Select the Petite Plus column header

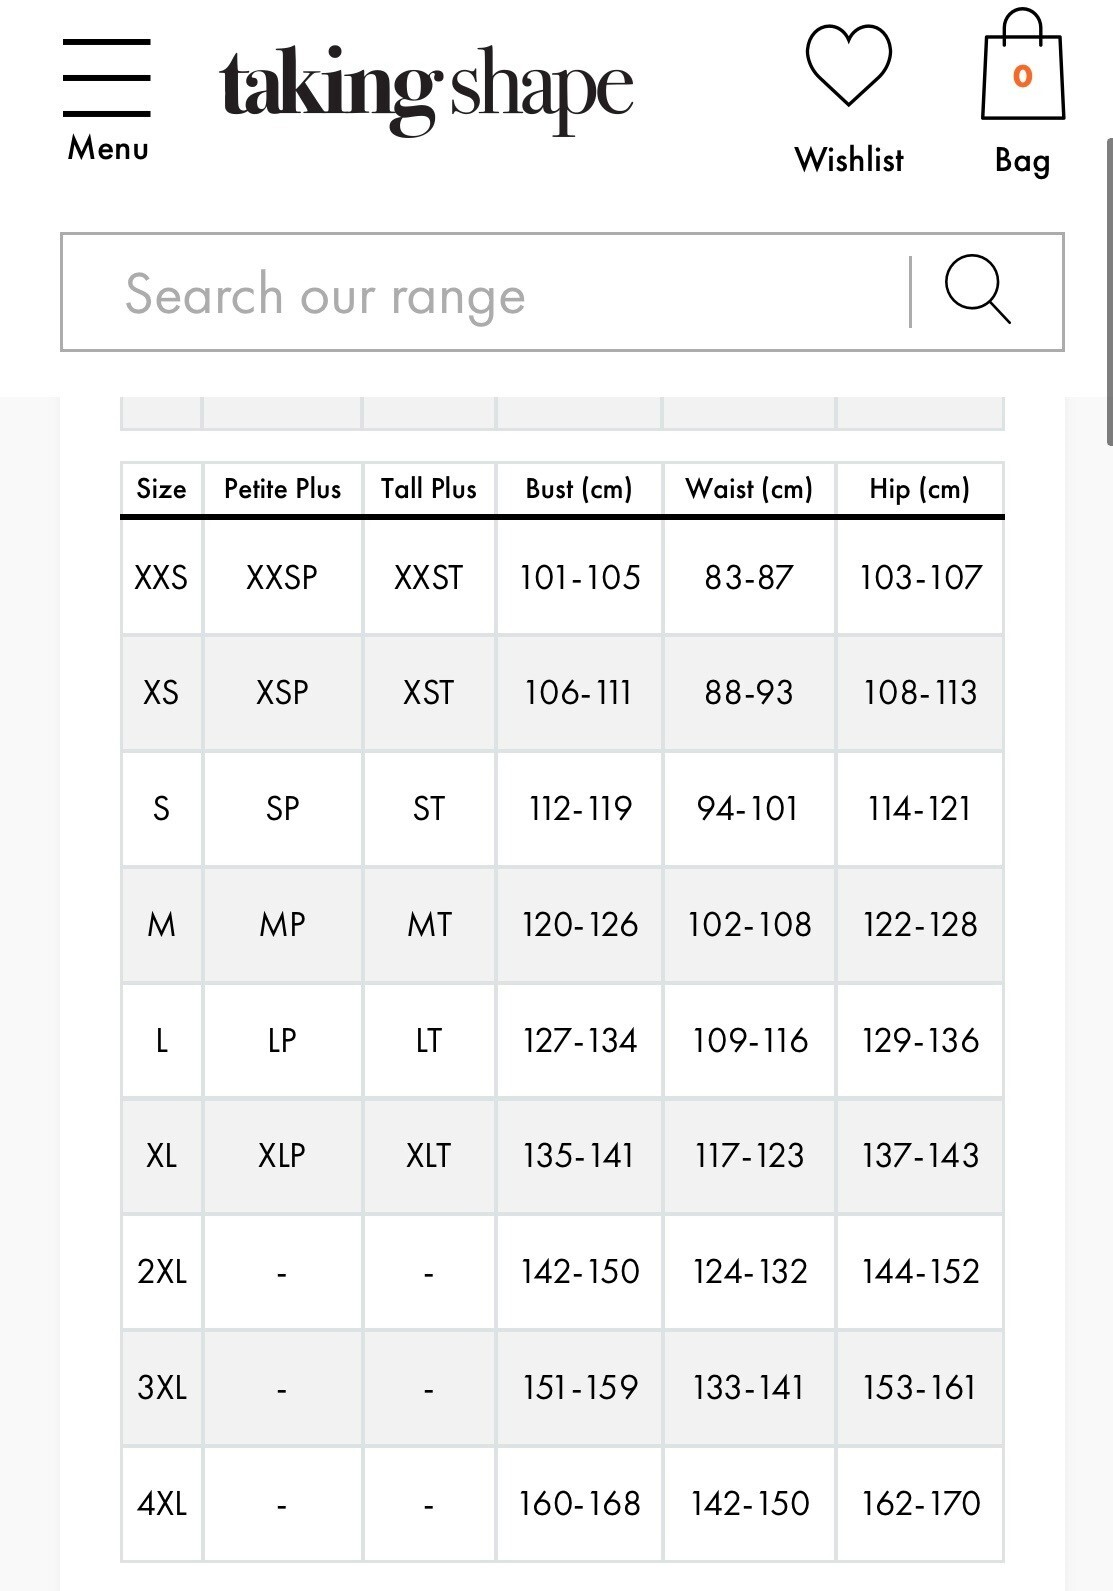tap(282, 489)
